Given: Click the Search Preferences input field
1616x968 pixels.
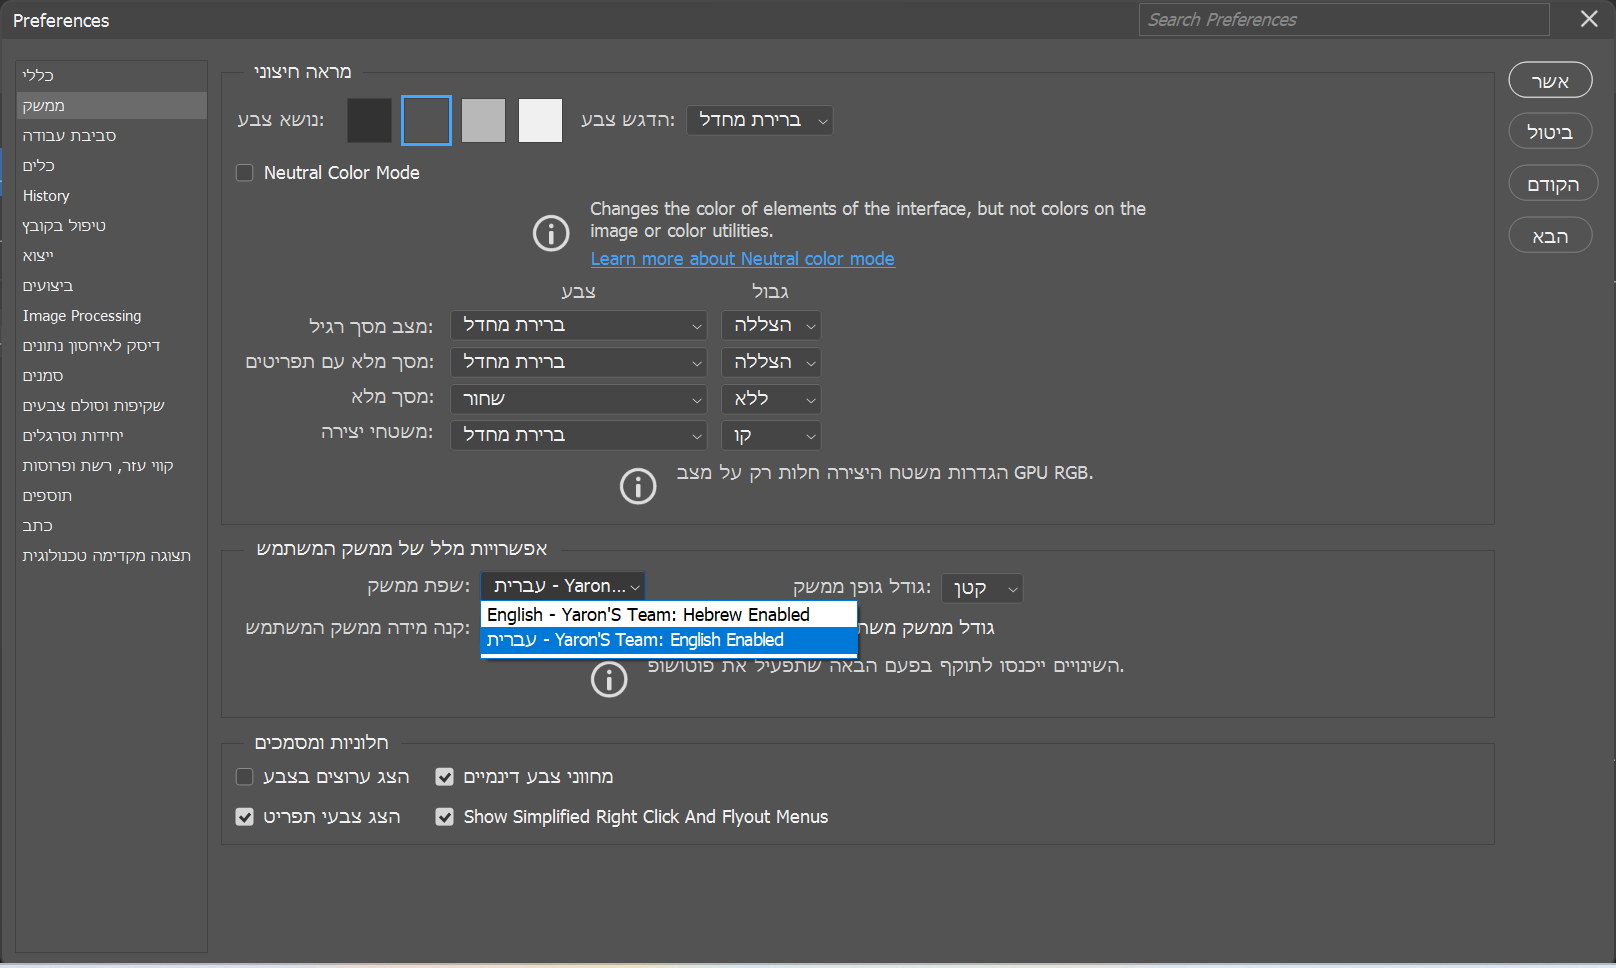Looking at the screenshot, I should 1344,19.
